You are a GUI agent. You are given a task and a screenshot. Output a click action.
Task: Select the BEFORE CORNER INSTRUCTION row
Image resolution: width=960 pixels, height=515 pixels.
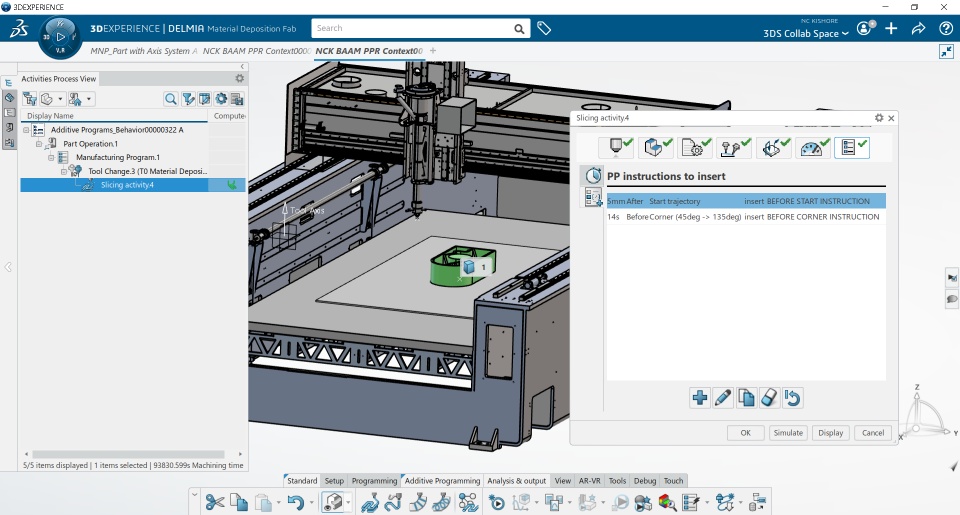tap(746, 217)
